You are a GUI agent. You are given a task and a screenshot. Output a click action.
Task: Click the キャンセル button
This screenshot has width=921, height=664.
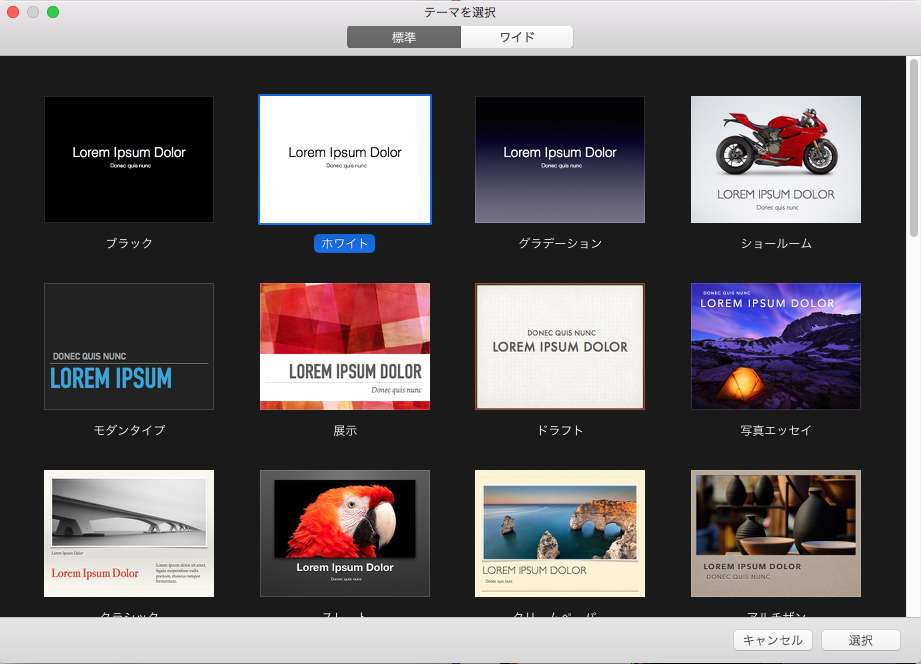(x=773, y=640)
